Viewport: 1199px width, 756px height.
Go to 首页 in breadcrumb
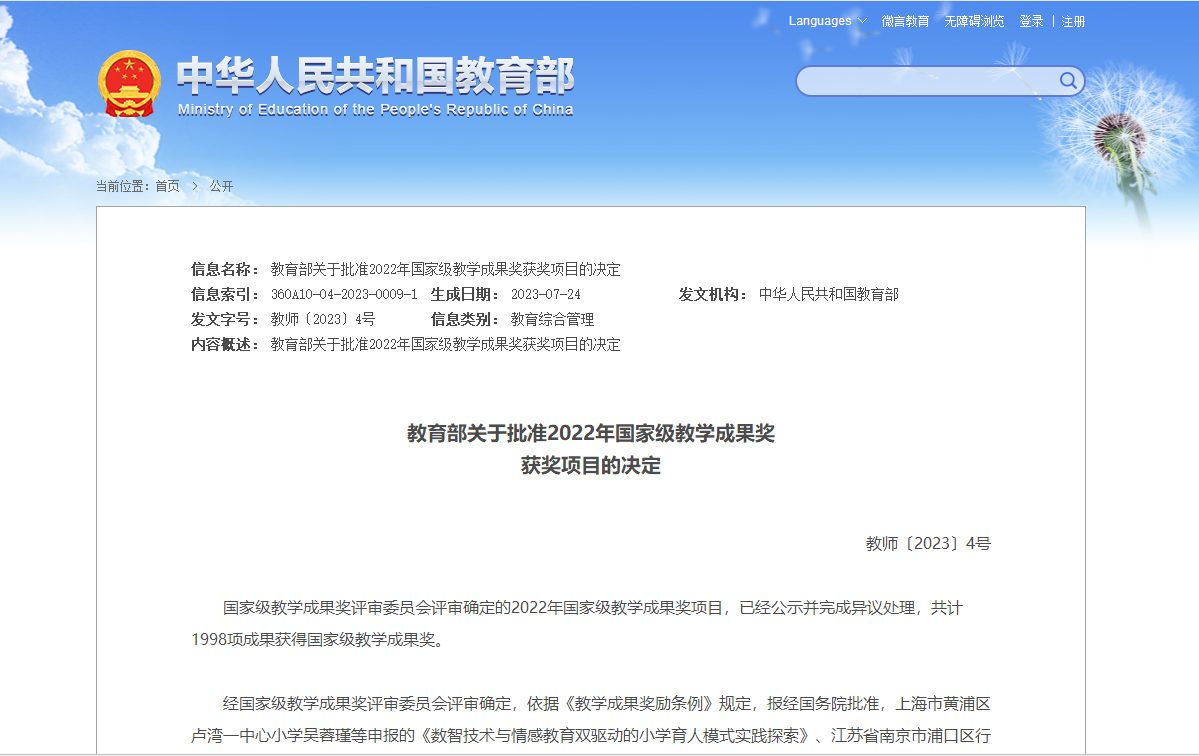(x=167, y=186)
